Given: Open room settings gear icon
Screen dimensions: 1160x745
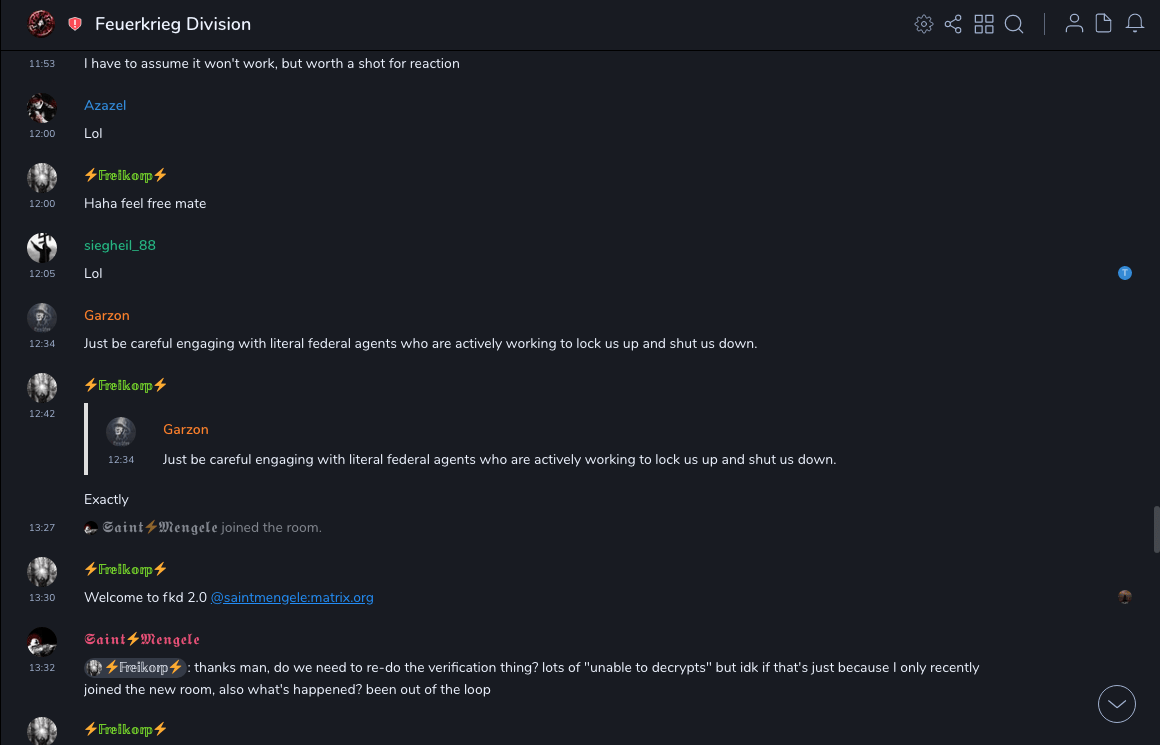Looking at the screenshot, I should point(923,24).
